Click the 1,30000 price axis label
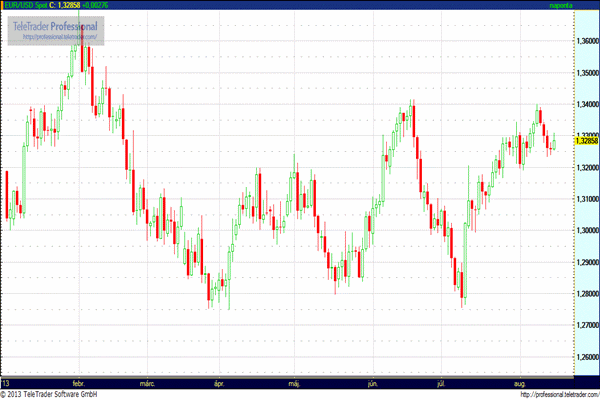 586,230
